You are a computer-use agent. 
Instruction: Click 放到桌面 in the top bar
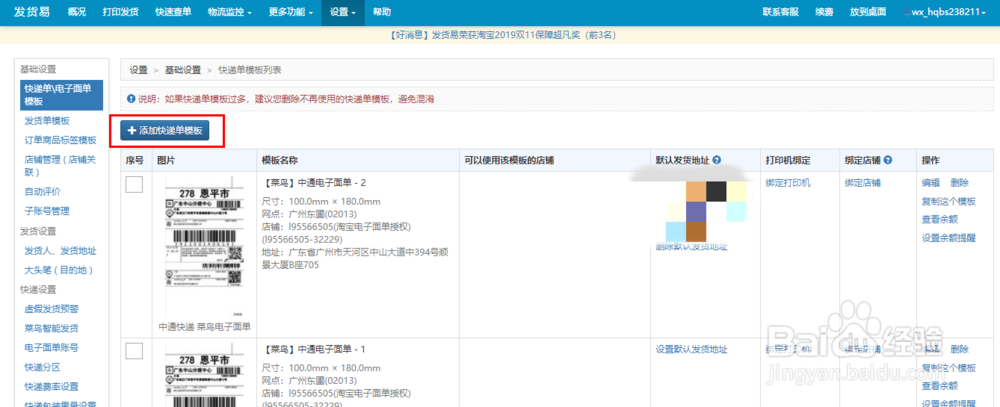[x=867, y=12]
